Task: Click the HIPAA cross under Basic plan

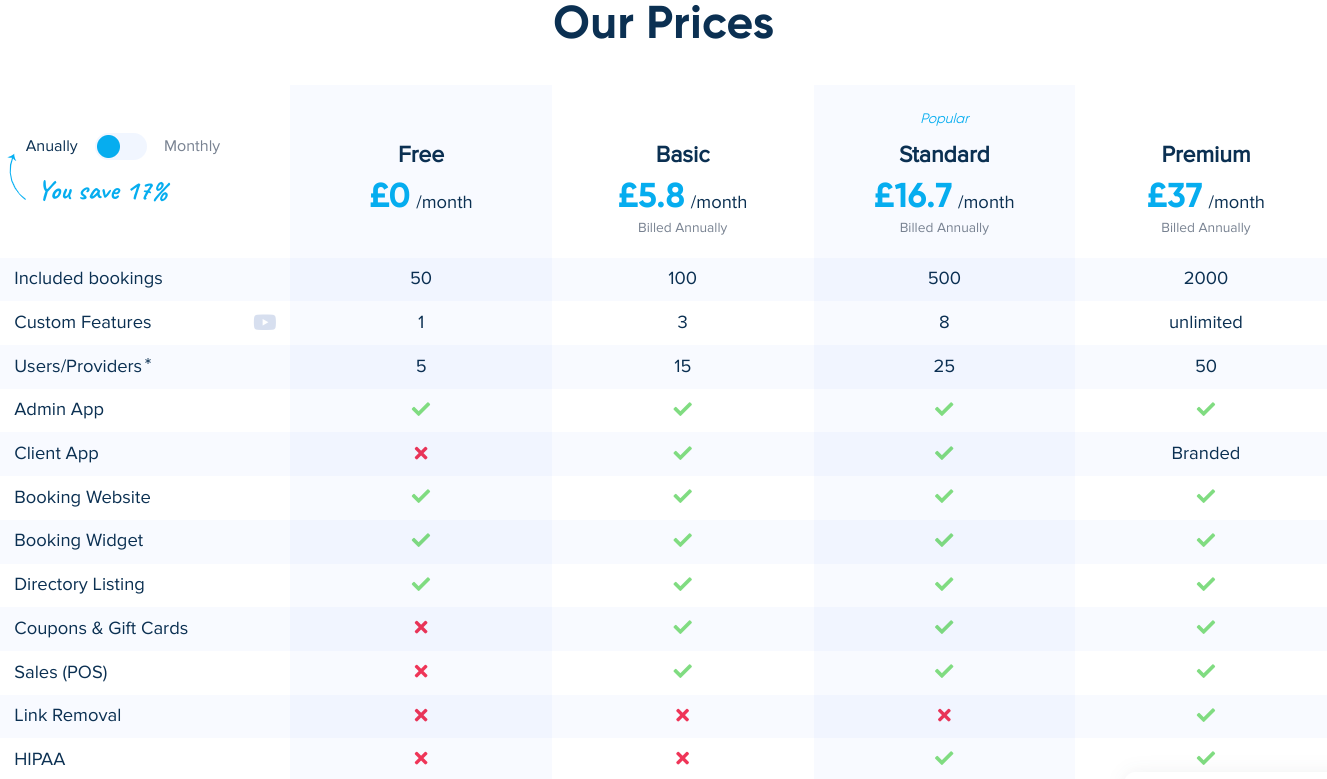Action: click(682, 759)
